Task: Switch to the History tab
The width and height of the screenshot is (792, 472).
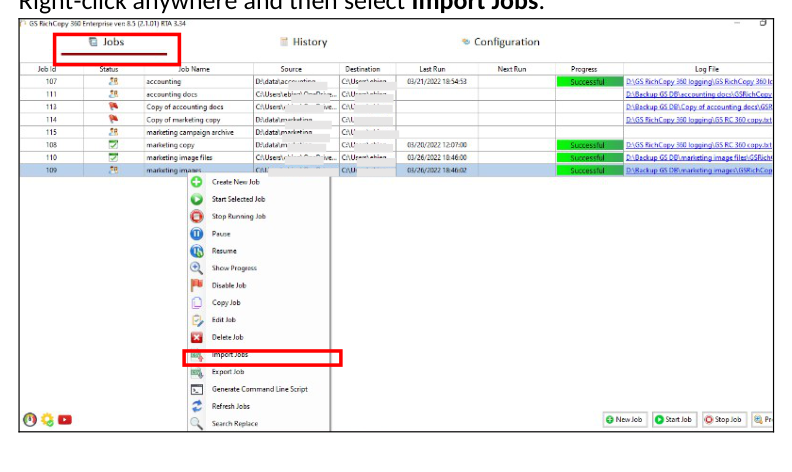Action: click(304, 42)
